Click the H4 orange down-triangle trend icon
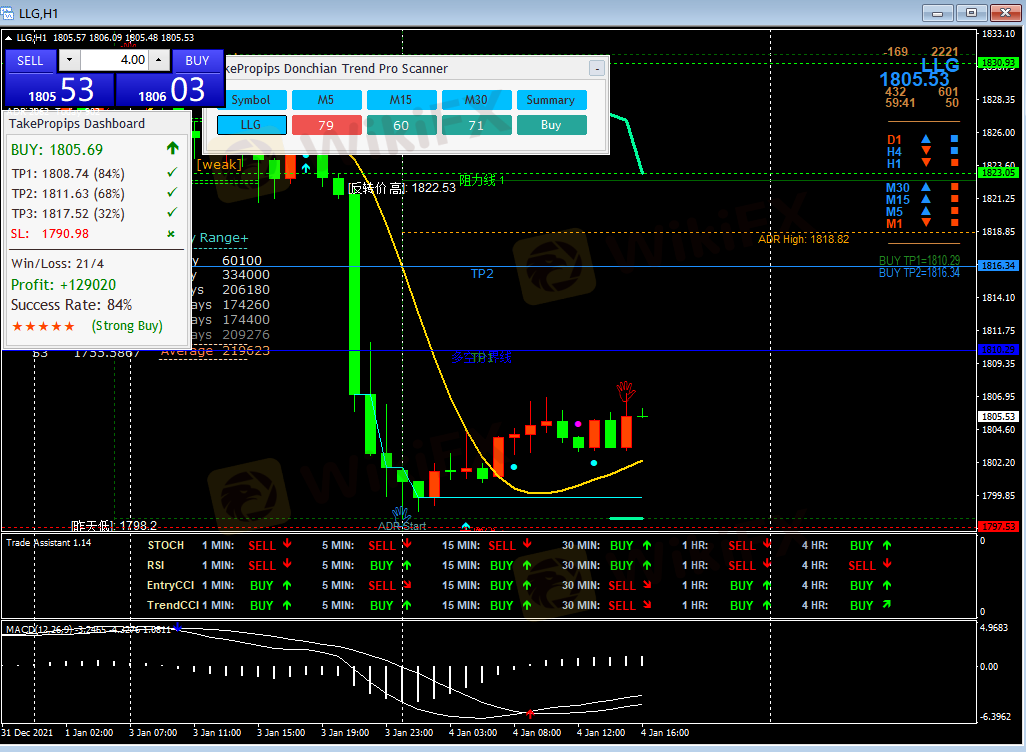This screenshot has height=752, width=1026. pos(926,152)
